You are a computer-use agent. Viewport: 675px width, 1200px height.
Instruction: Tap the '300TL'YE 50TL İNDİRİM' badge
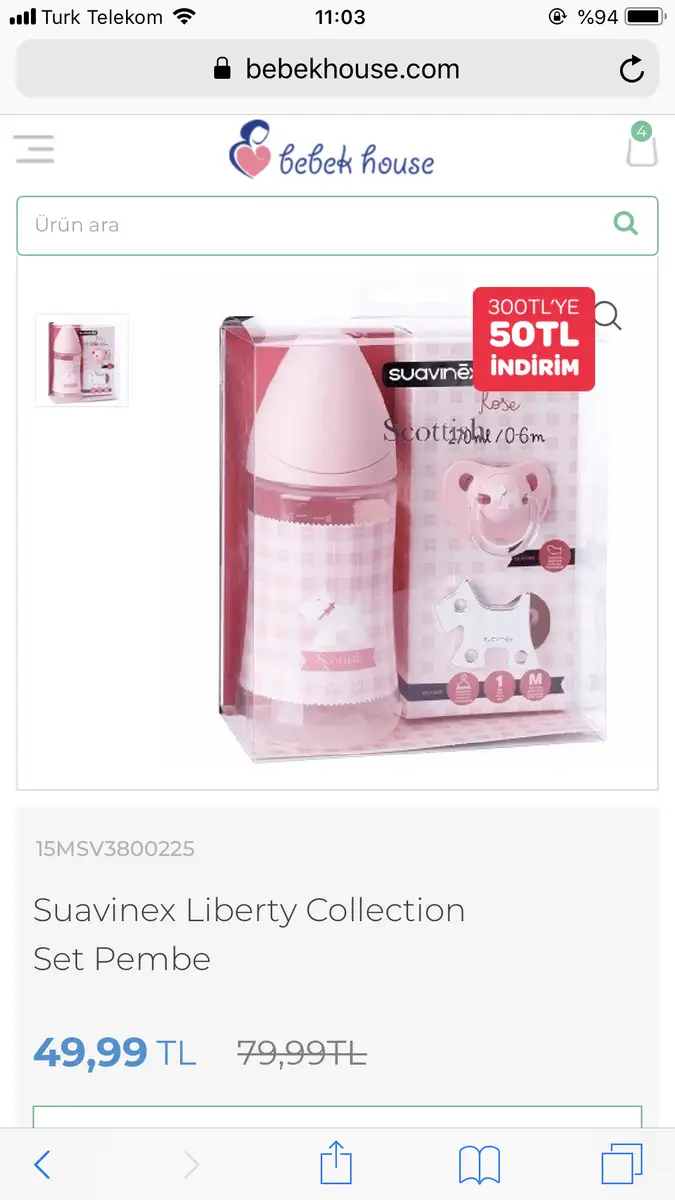[x=534, y=339]
